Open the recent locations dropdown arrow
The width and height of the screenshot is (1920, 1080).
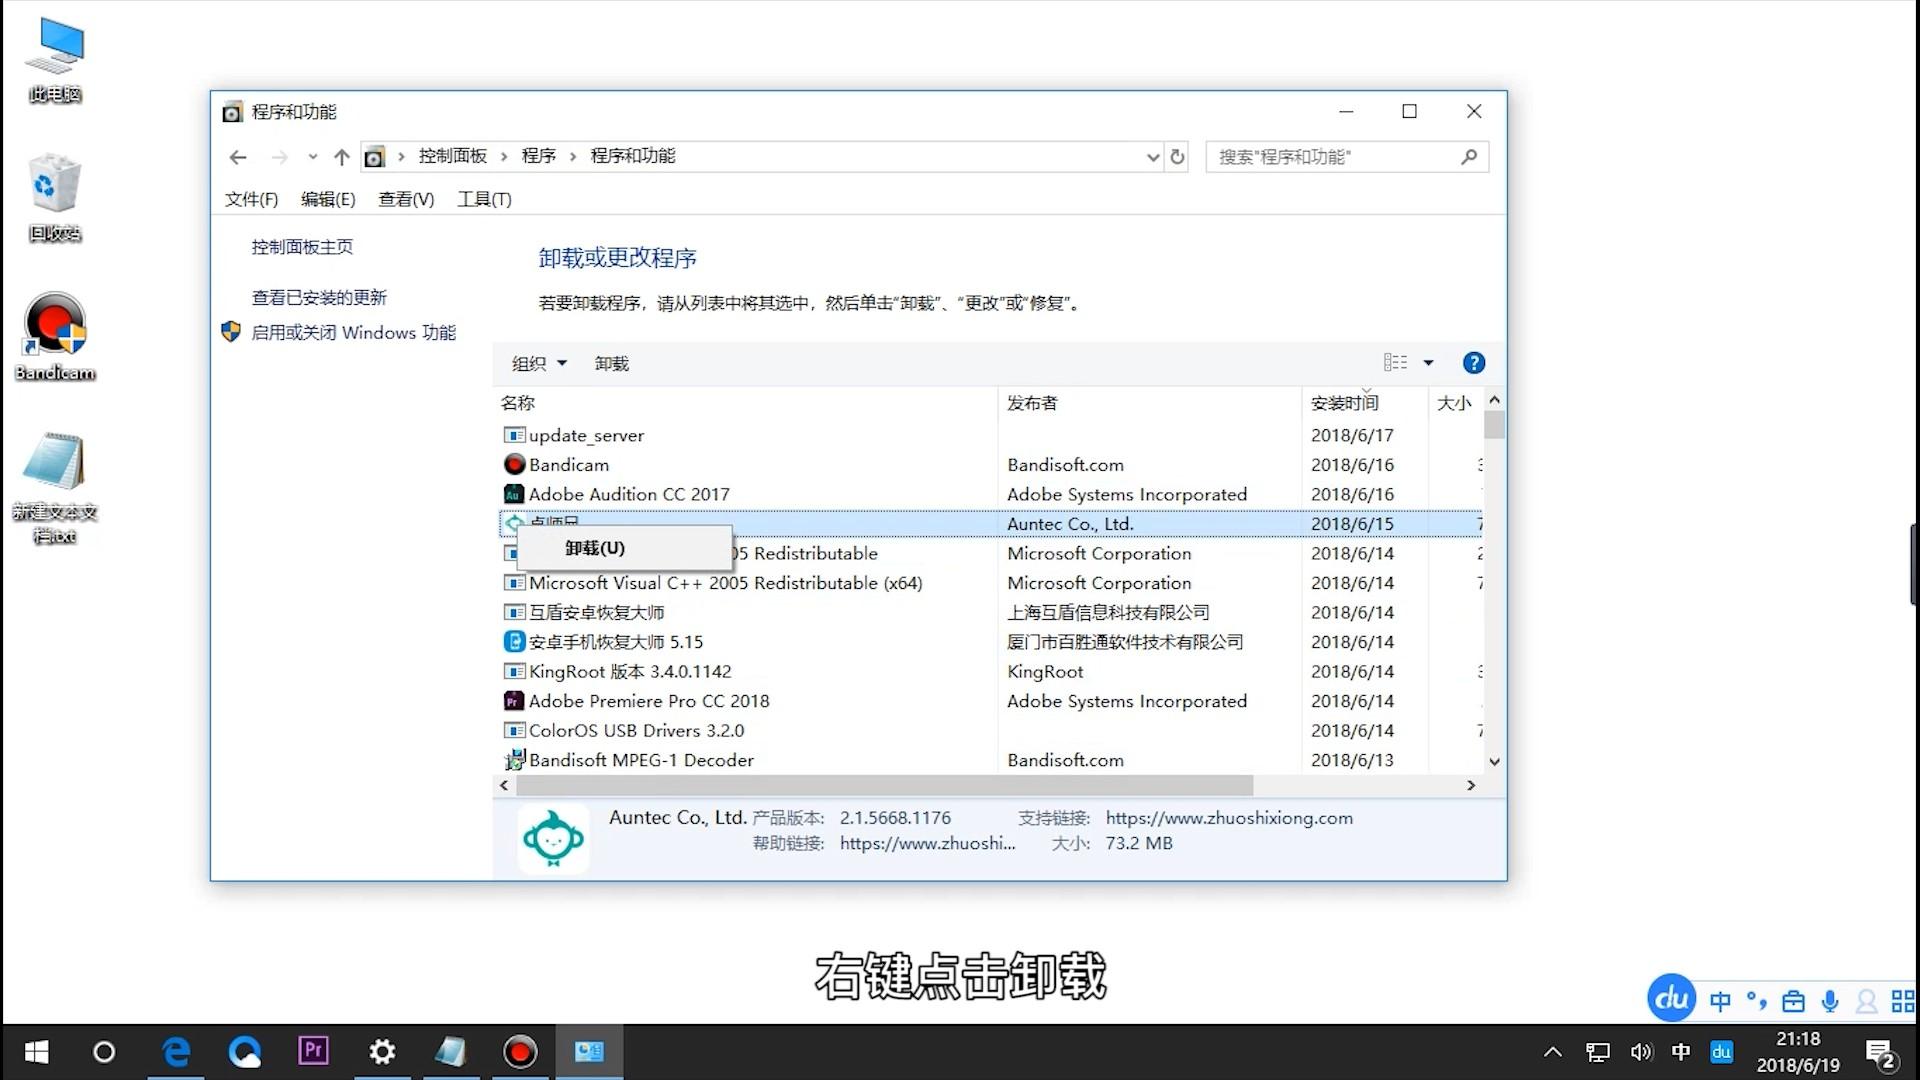(312, 157)
